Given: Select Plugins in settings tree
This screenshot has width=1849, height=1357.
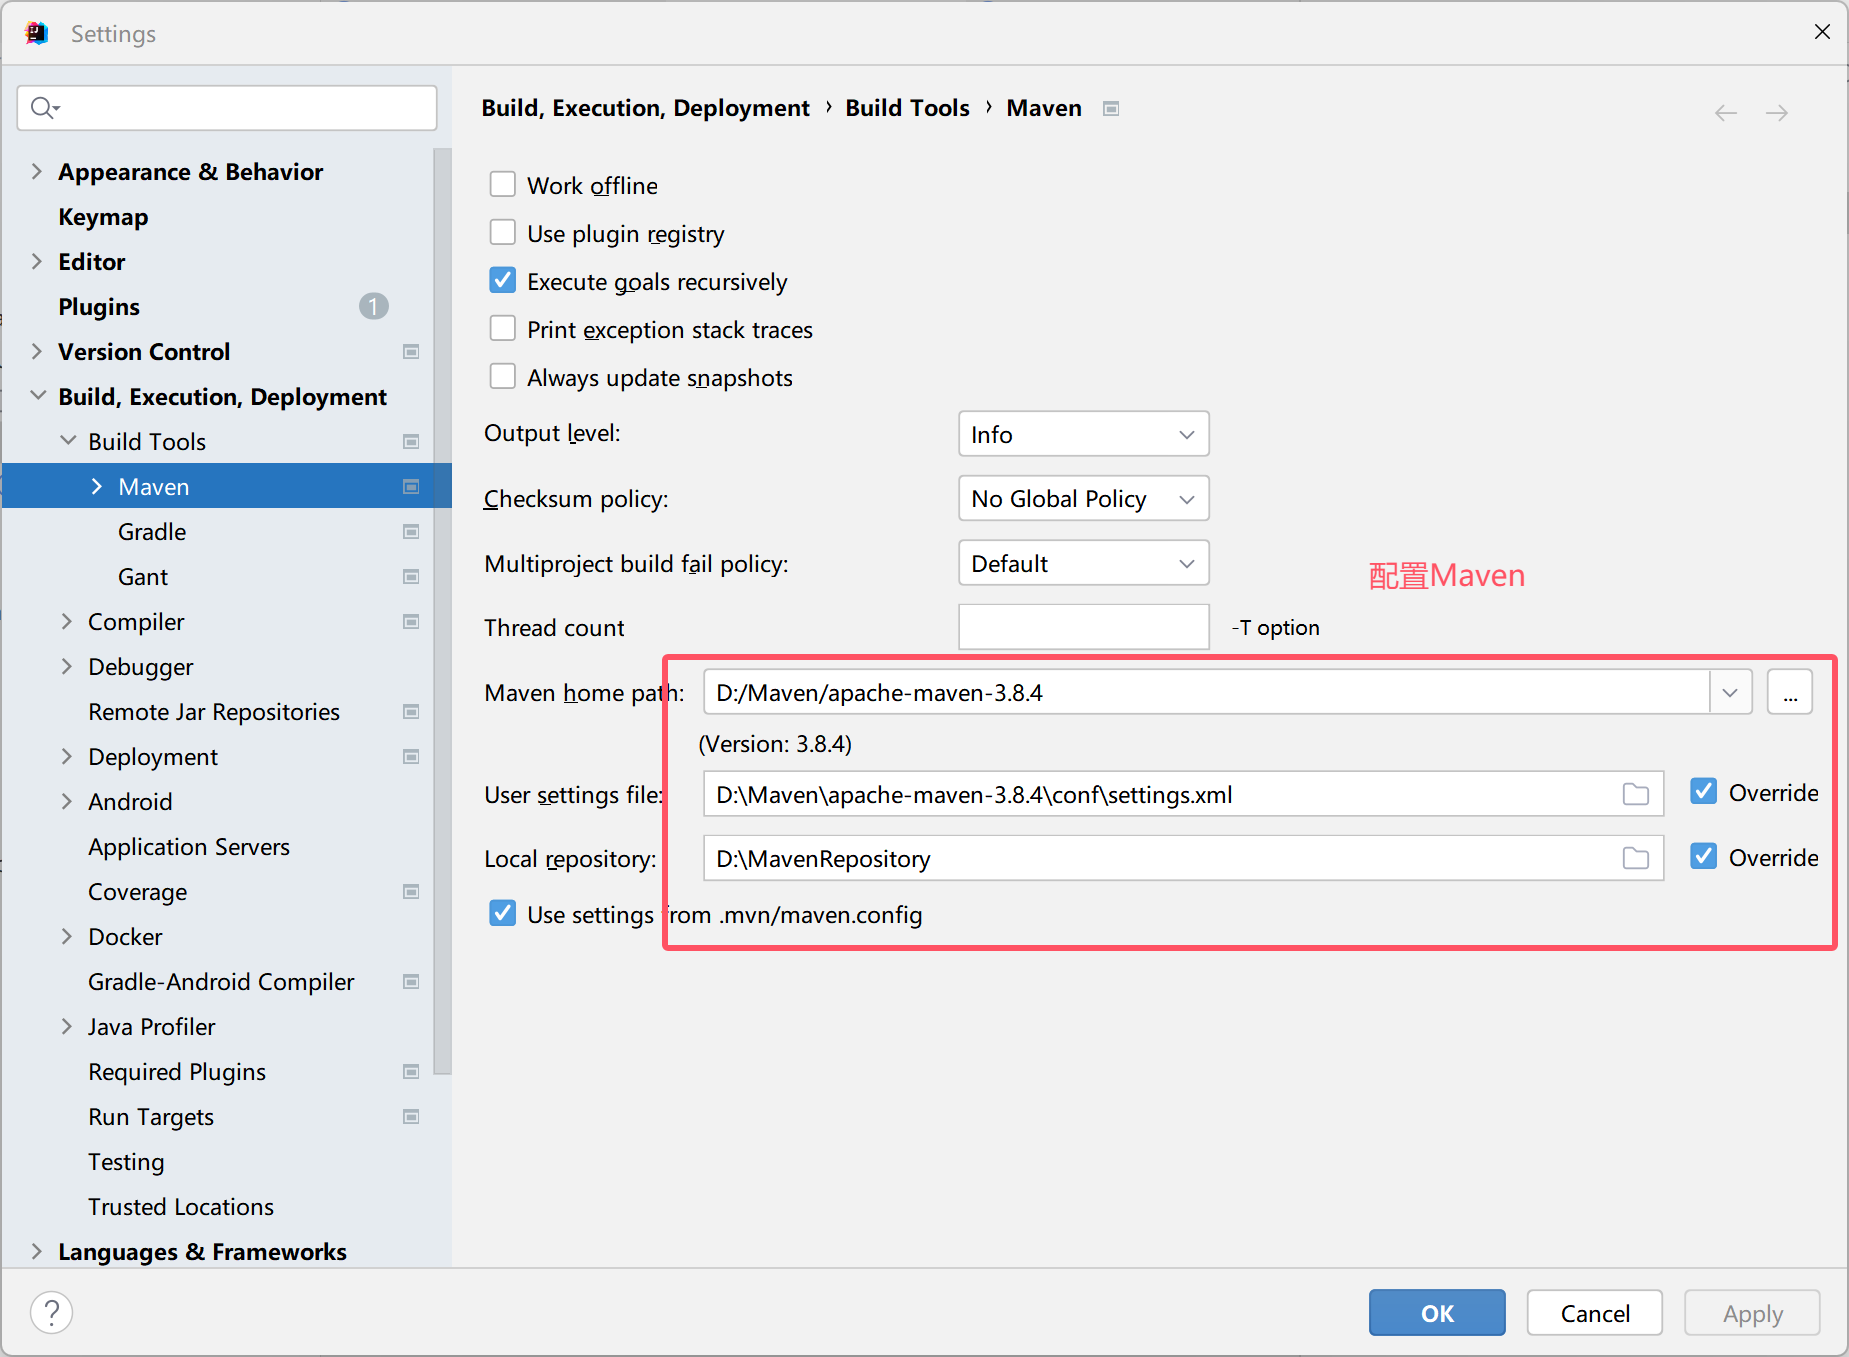Looking at the screenshot, I should tap(99, 307).
